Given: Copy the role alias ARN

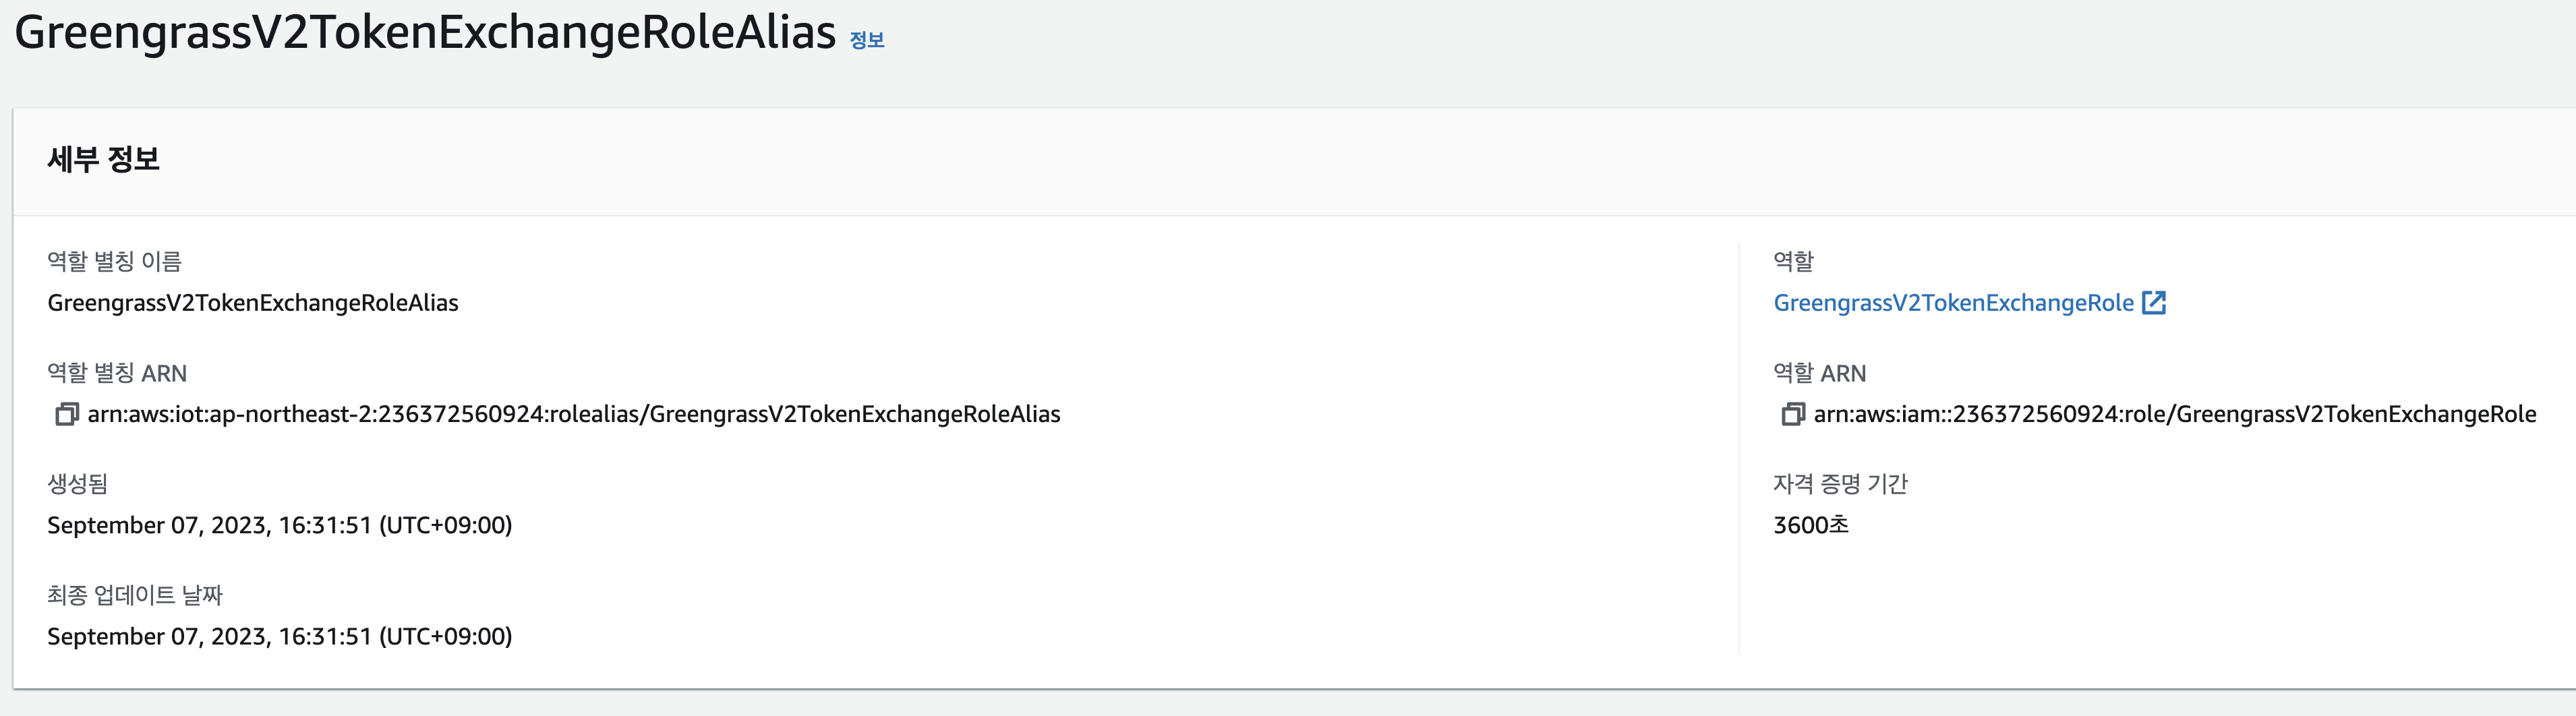Looking at the screenshot, I should coord(66,414).
